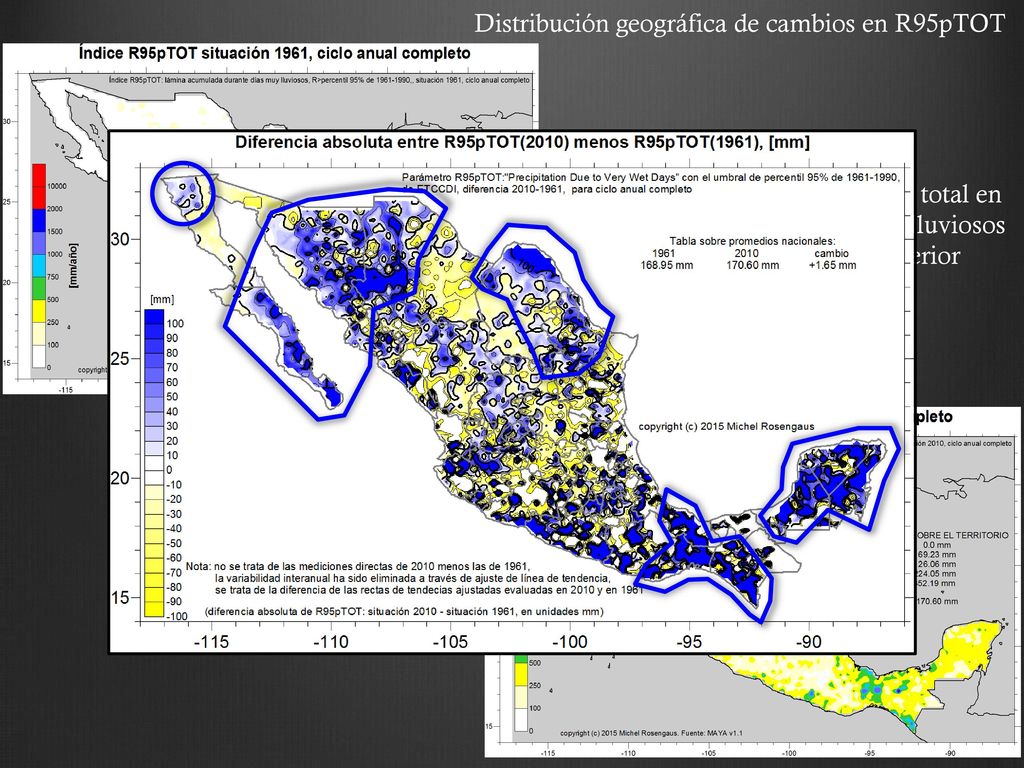1024x768 pixels.
Task: Click the "50" value in main map legend
Action: (x=172, y=397)
